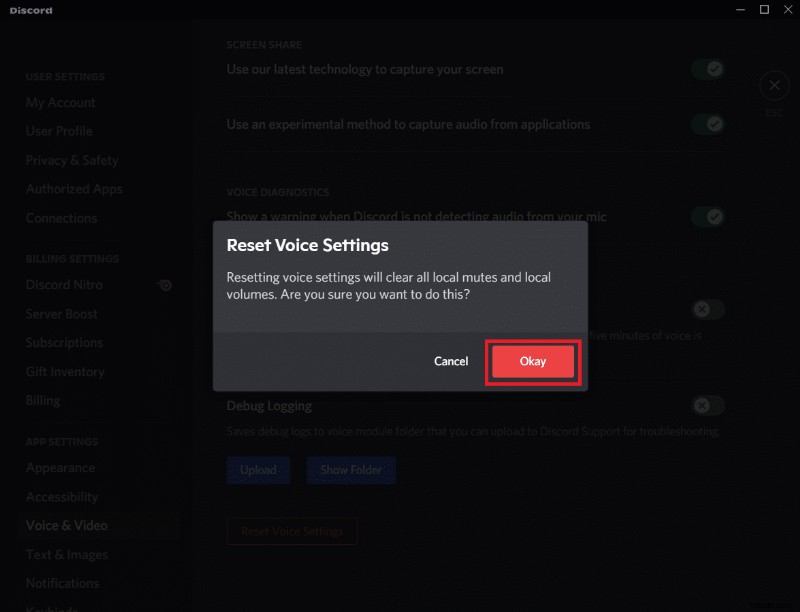Image resolution: width=800 pixels, height=612 pixels.
Task: Open Privacy & Safety settings
Action: pyautogui.click(x=73, y=160)
